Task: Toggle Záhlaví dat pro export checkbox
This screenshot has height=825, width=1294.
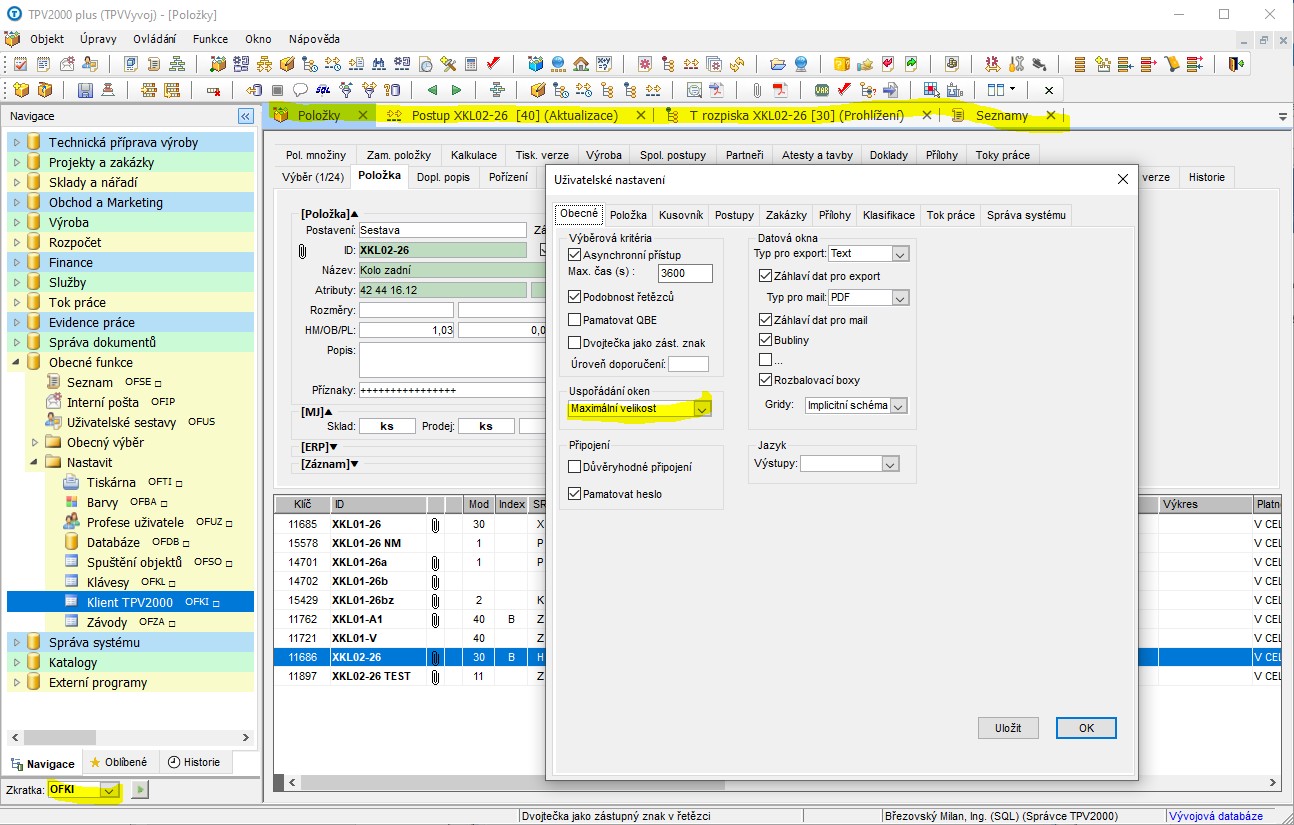Action: (x=765, y=276)
